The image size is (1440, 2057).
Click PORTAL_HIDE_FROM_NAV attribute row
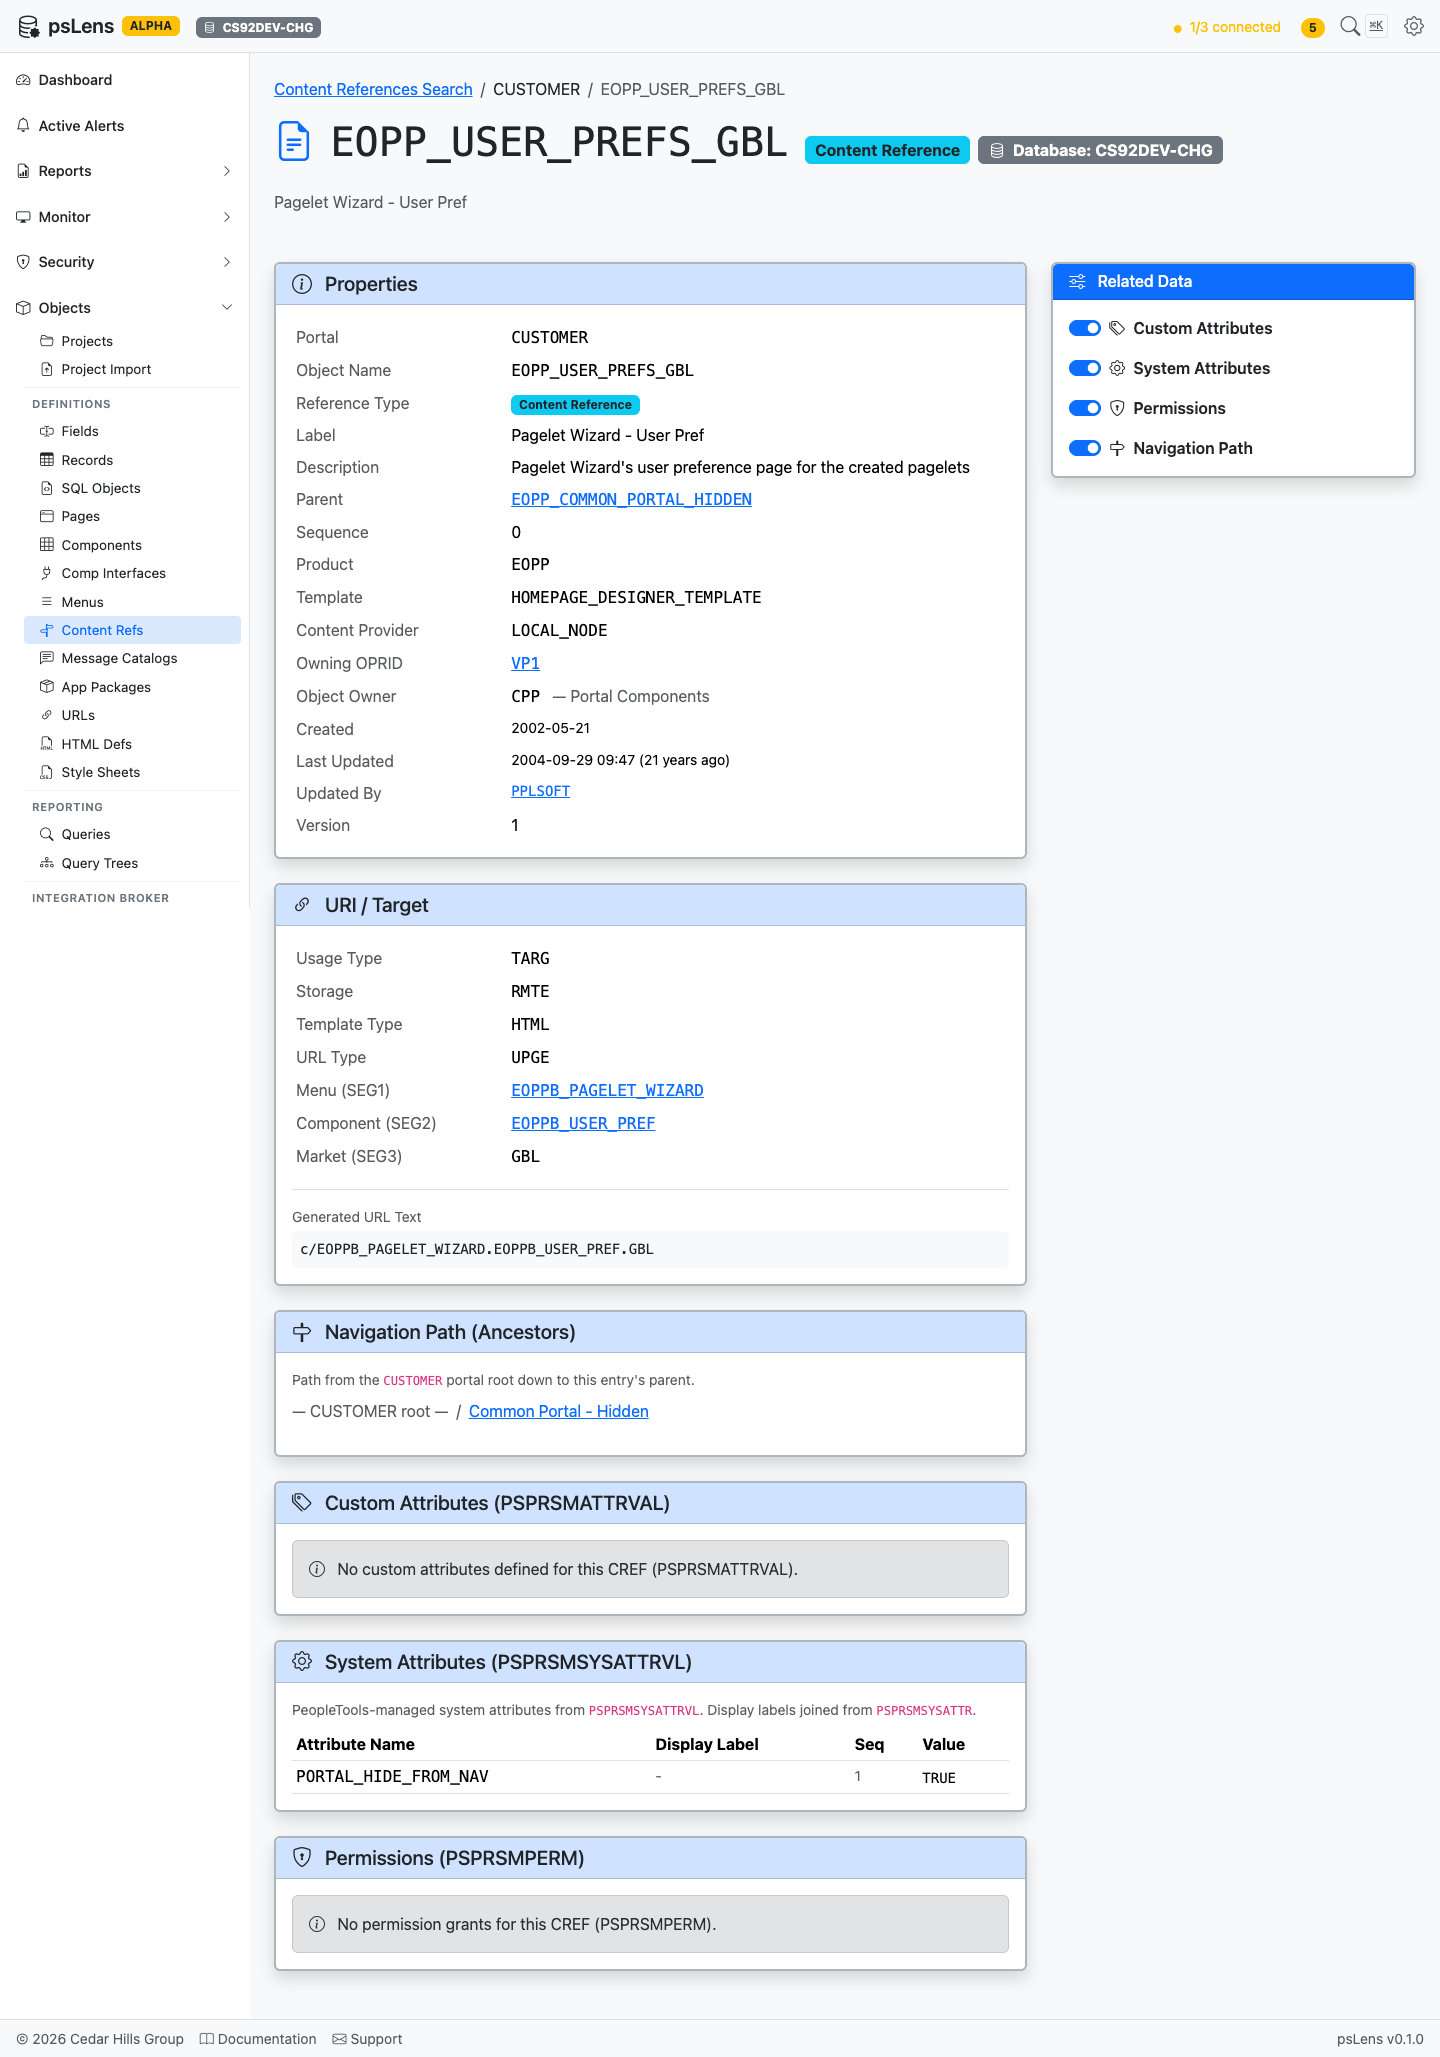coord(650,1777)
